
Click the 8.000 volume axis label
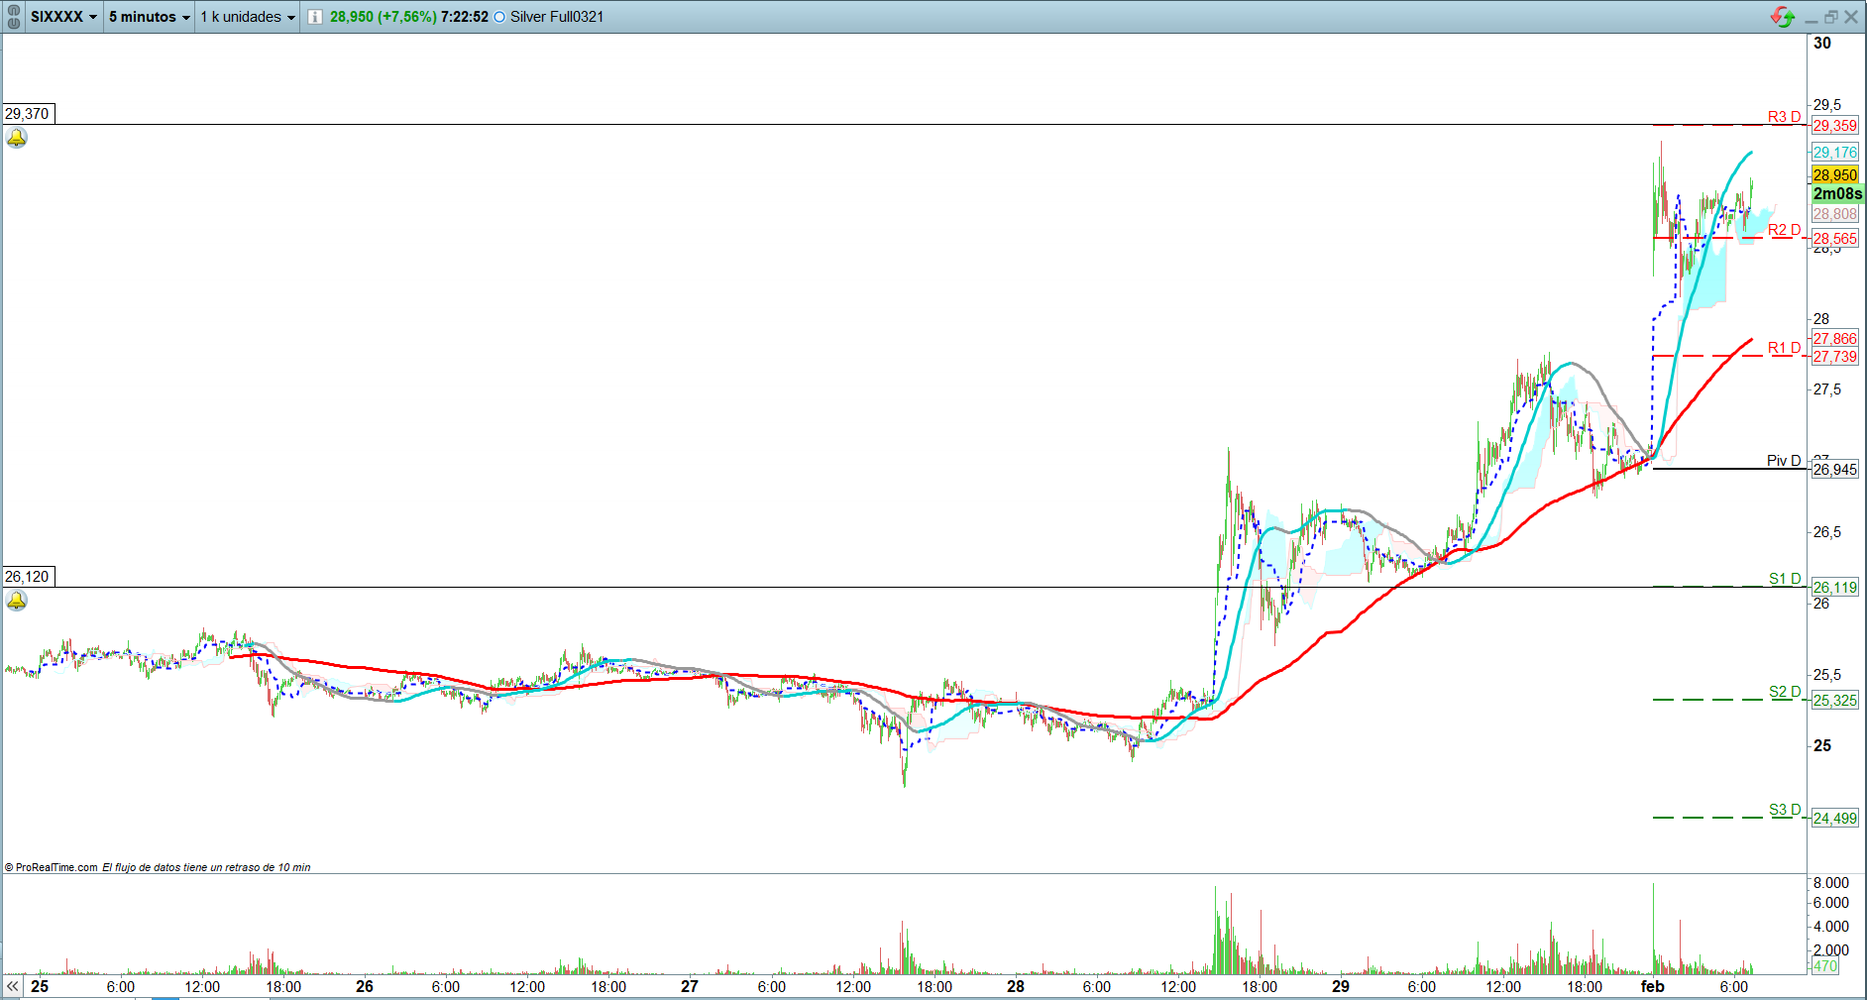coord(1831,883)
